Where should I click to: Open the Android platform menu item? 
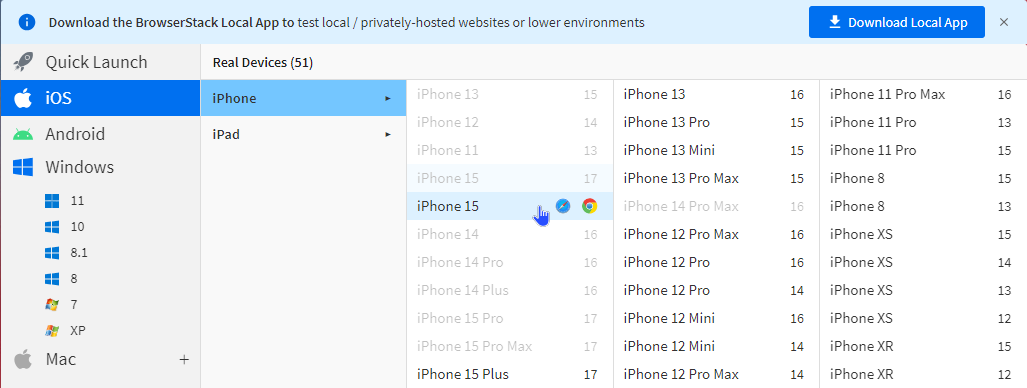click(100, 134)
